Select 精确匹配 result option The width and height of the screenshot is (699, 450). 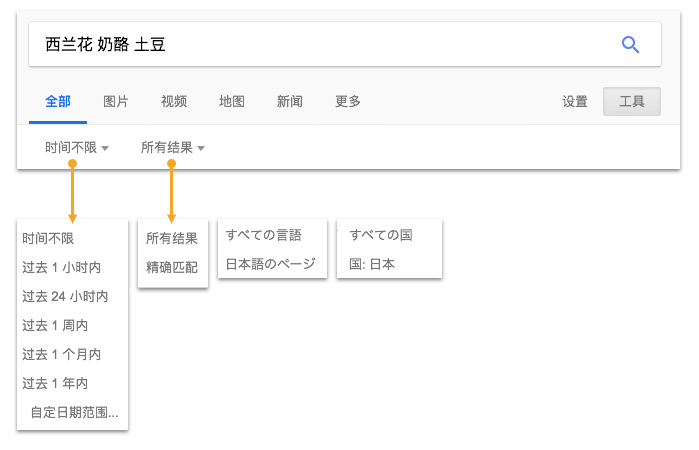172,268
